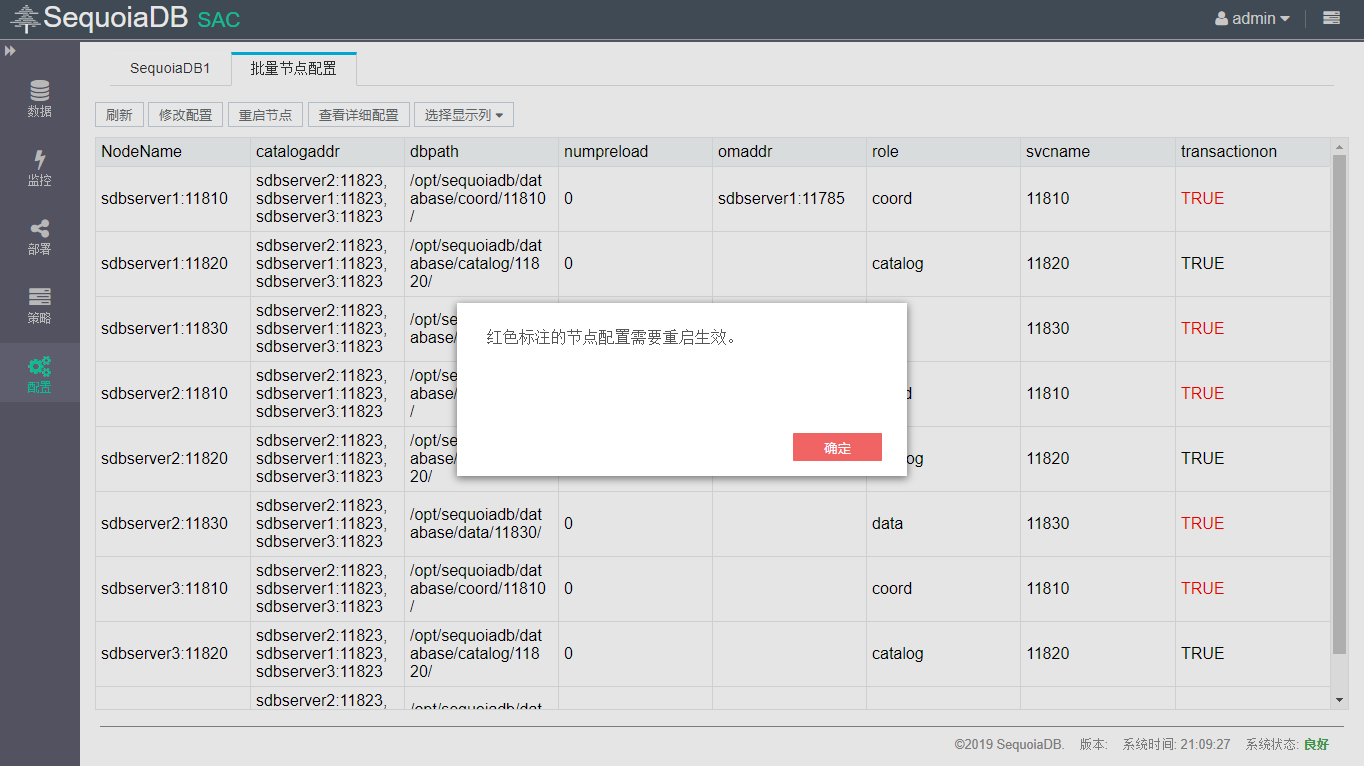Open the 选择显示列 dropdown
Viewport: 1364px width, 766px height.
464,115
